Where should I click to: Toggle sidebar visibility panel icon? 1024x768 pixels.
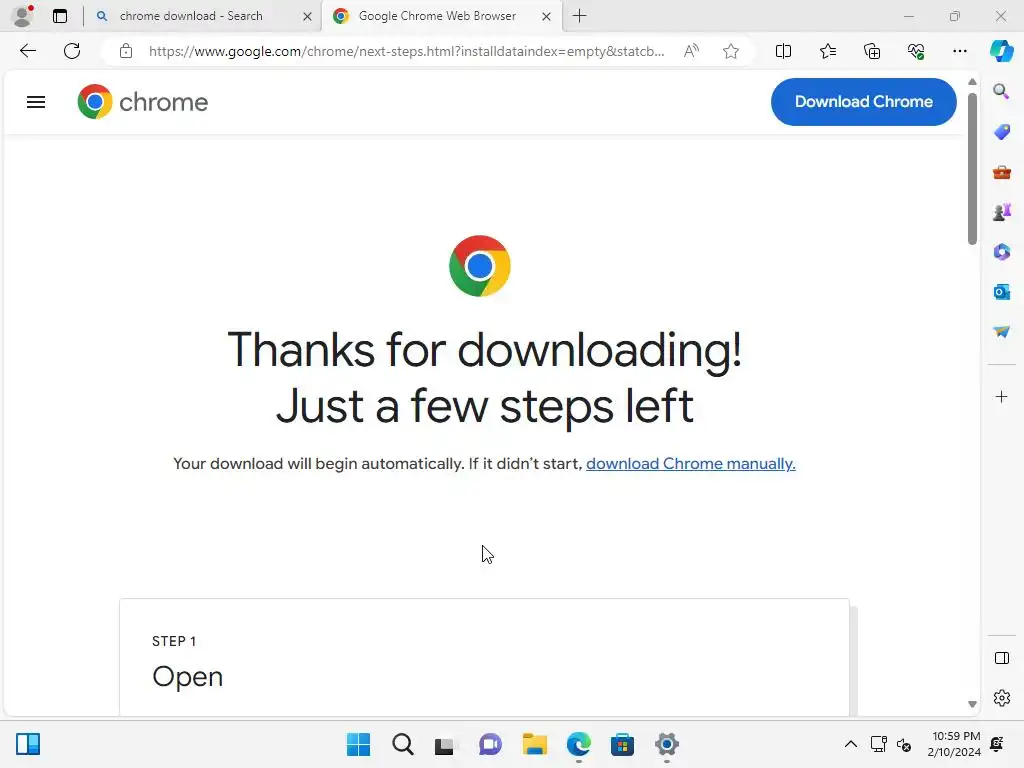pos(1001,658)
